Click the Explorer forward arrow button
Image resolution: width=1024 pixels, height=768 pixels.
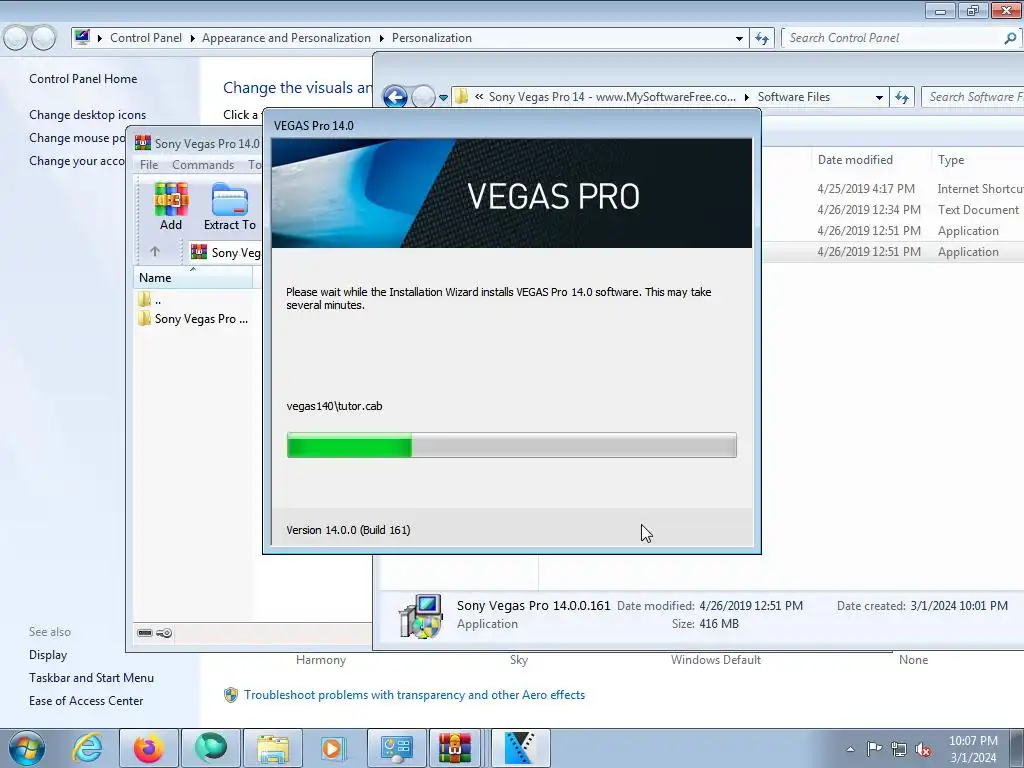423,97
